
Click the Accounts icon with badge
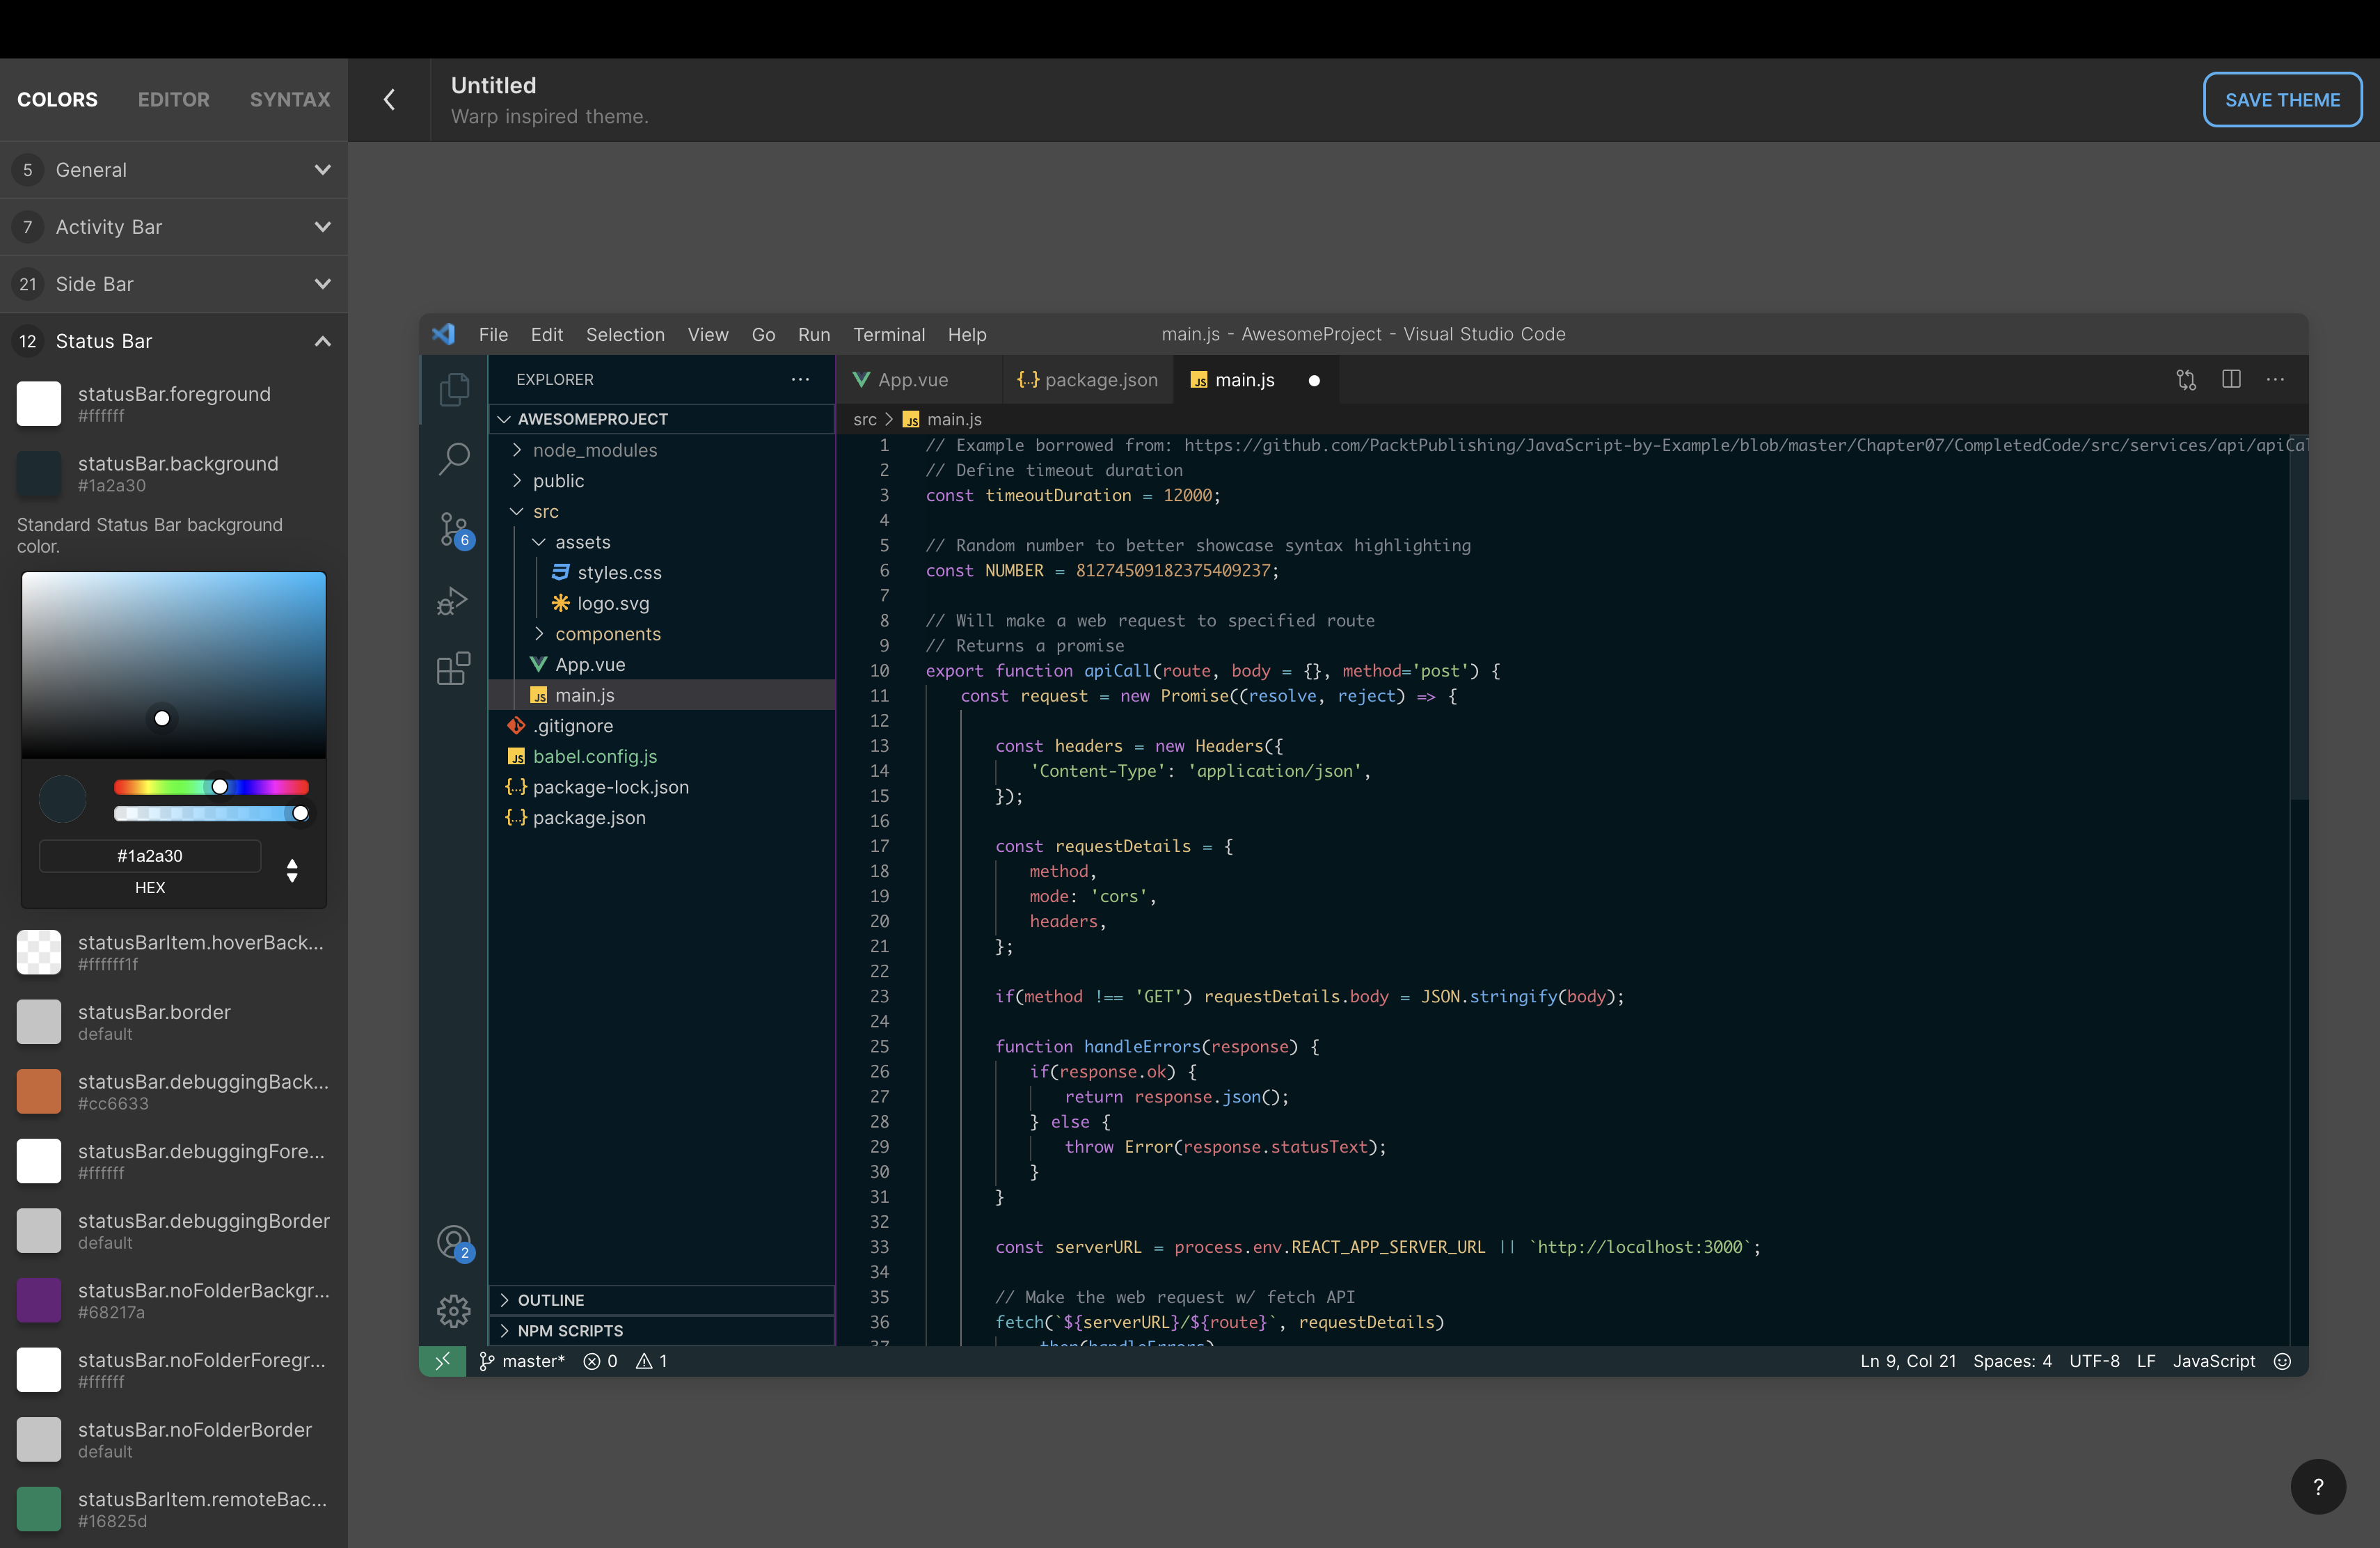point(454,1243)
